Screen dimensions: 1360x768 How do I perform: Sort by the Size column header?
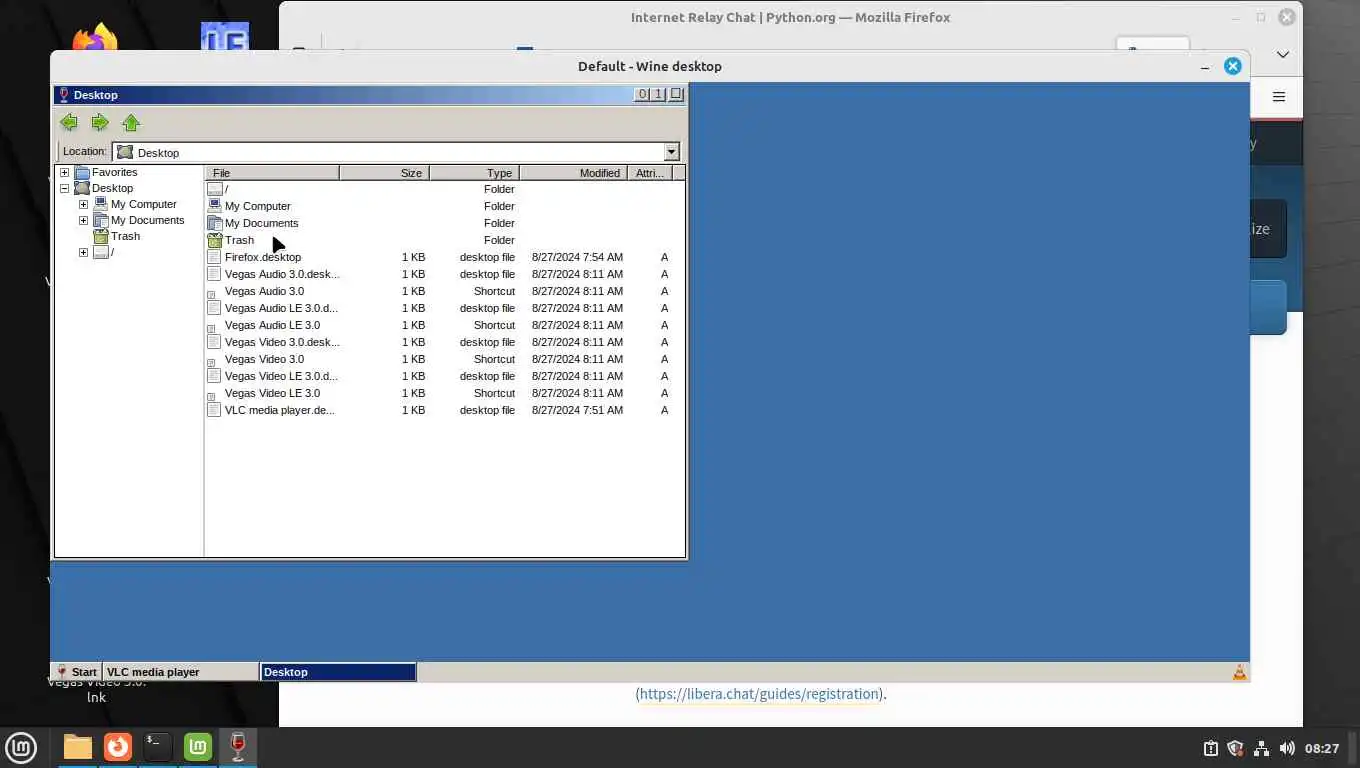coord(384,173)
